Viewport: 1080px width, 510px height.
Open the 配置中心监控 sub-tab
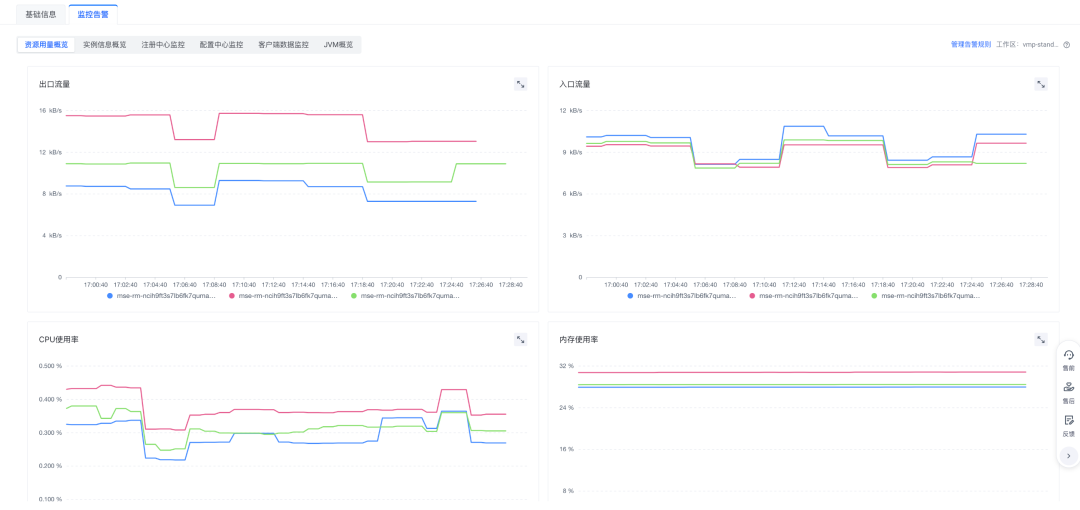click(x=221, y=45)
